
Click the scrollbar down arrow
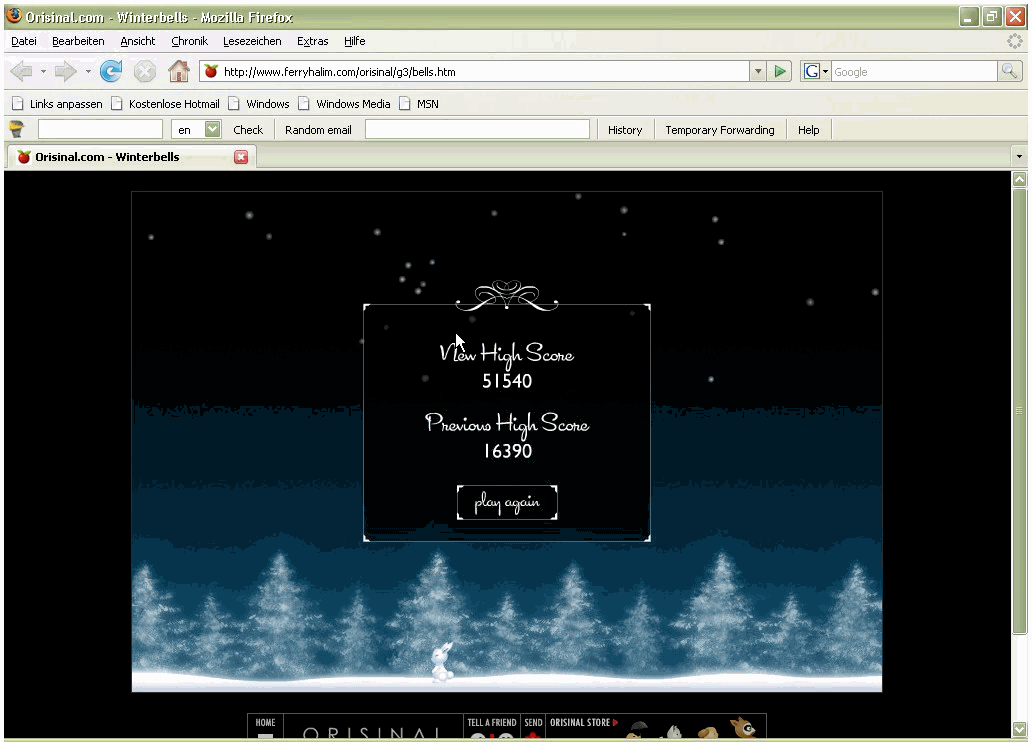tap(1019, 729)
